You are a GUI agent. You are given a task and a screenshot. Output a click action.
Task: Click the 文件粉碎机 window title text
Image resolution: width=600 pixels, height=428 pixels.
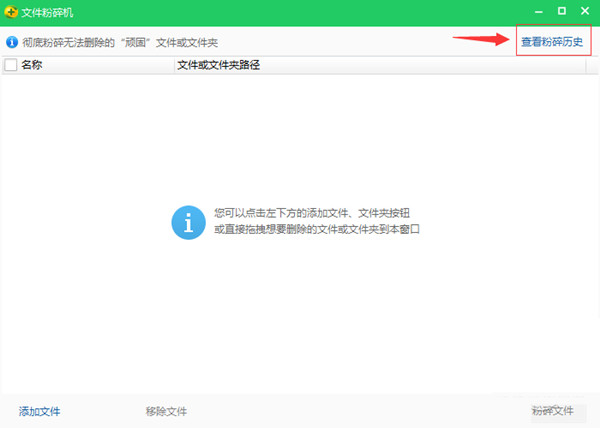click(x=48, y=12)
